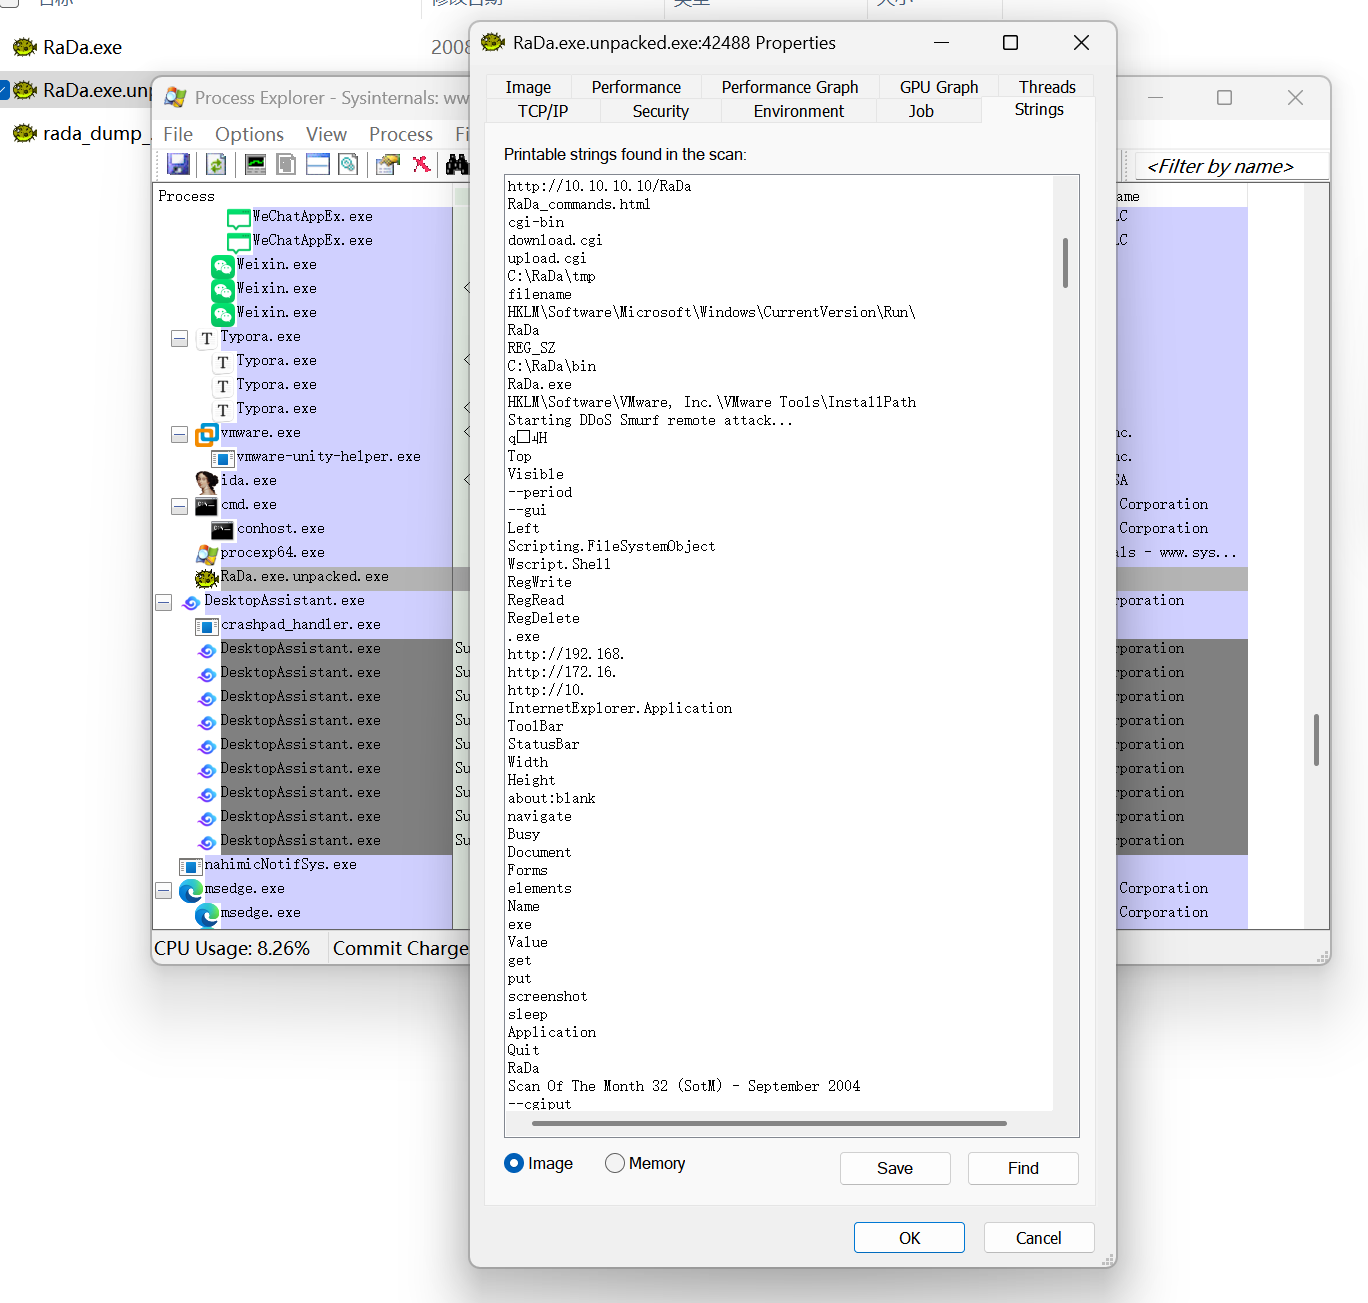Open process Properties toolbar icon
1368x1303 pixels.
(x=387, y=164)
